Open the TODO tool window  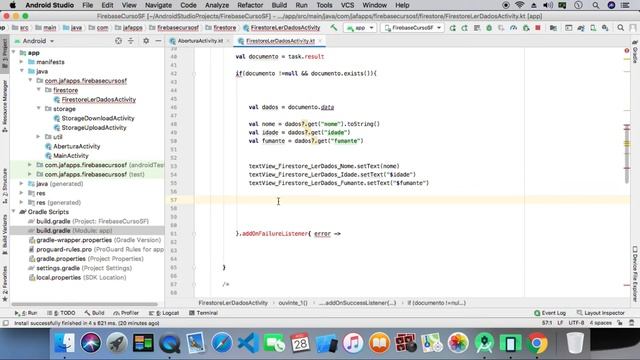(61, 313)
